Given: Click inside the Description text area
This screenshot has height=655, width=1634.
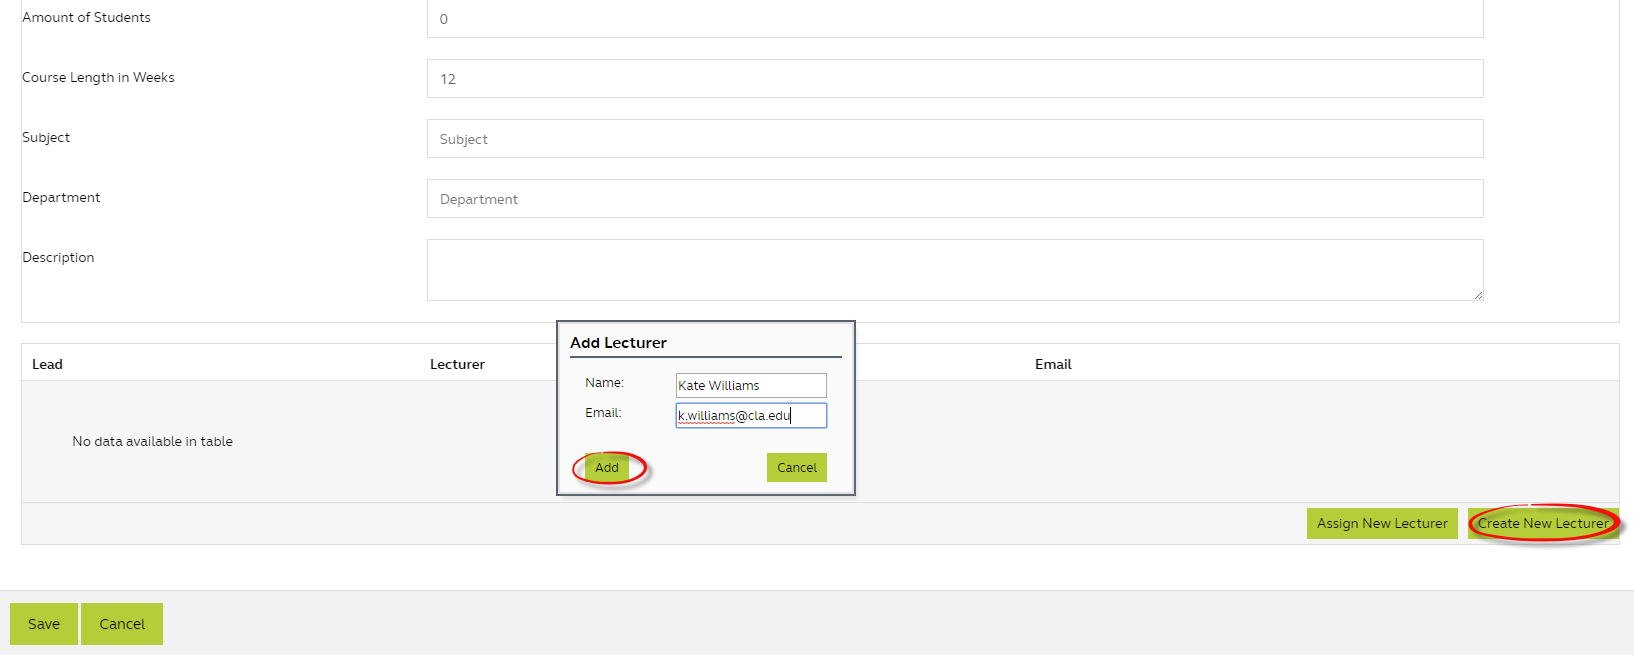Looking at the screenshot, I should click(x=954, y=269).
